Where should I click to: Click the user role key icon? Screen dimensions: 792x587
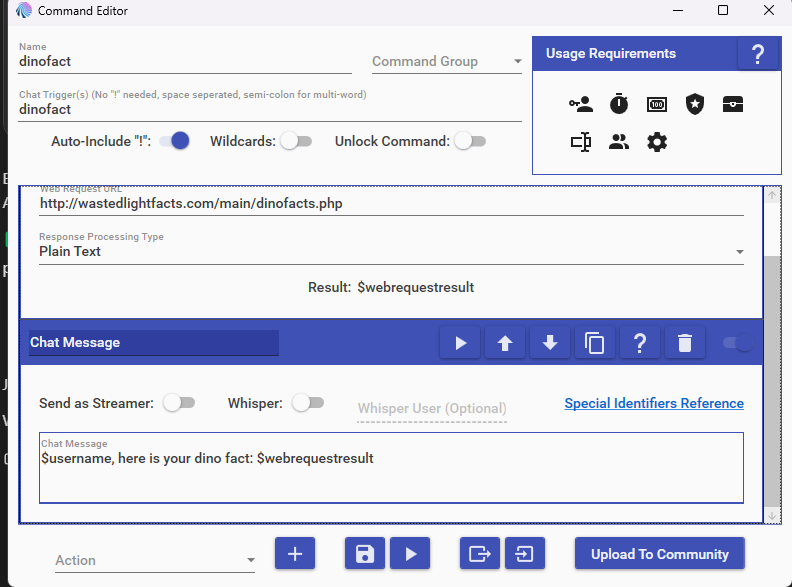coord(581,104)
